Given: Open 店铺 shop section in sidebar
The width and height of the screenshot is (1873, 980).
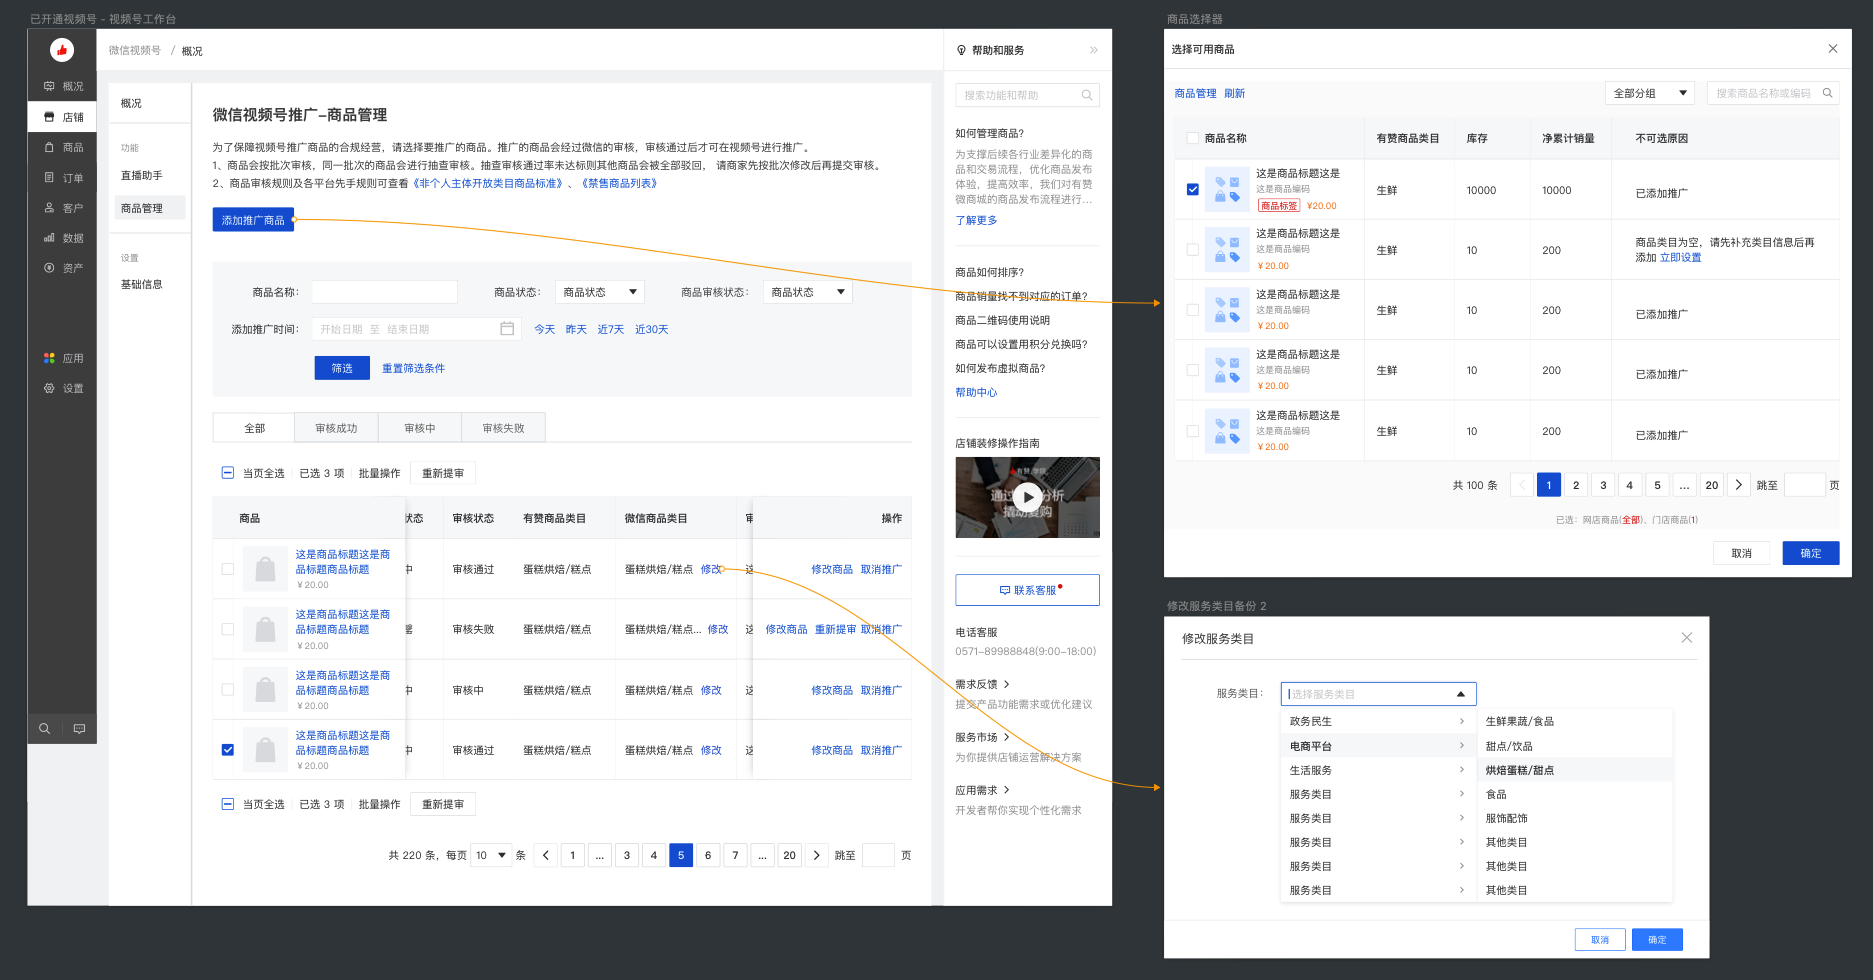Looking at the screenshot, I should tap(63, 117).
